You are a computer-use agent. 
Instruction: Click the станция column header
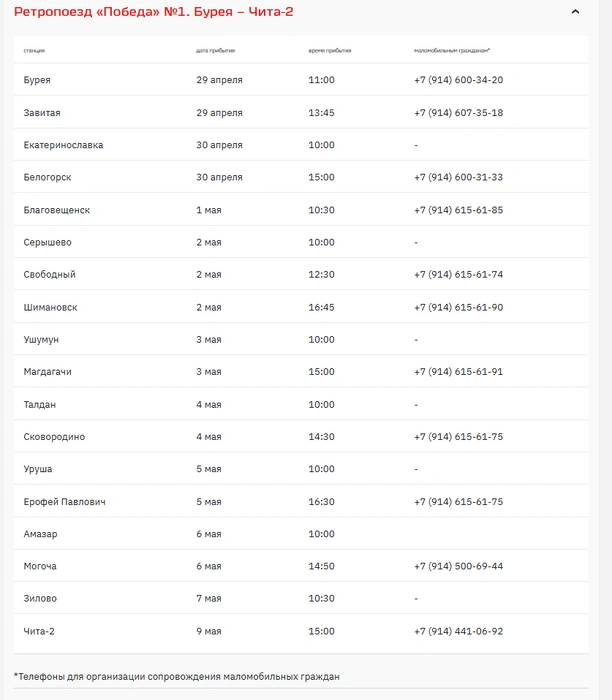(34, 50)
